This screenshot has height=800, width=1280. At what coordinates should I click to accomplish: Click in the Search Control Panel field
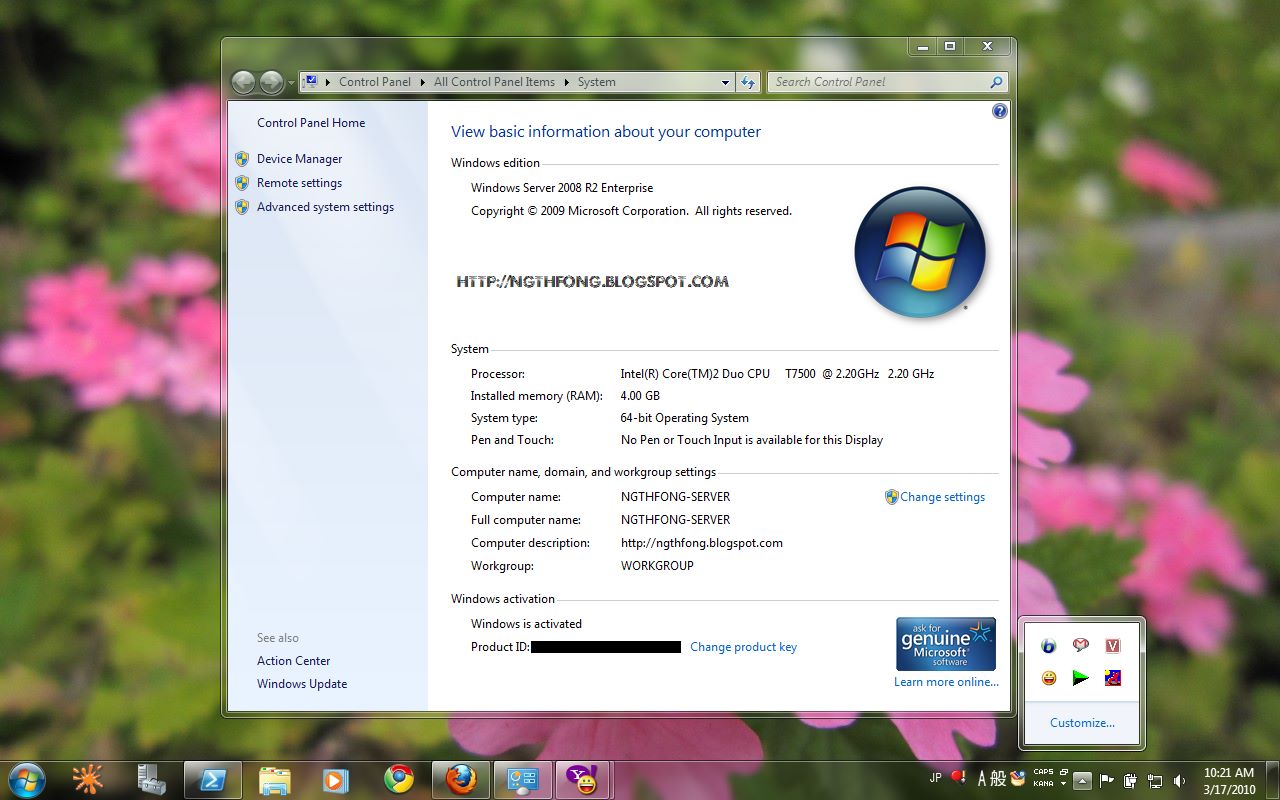878,82
